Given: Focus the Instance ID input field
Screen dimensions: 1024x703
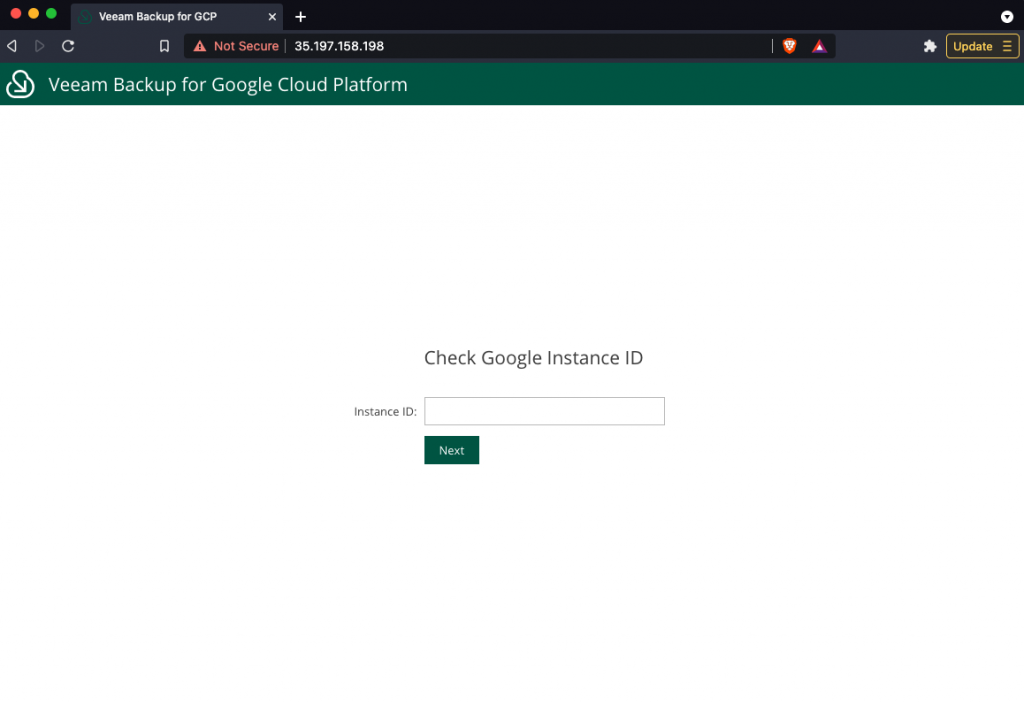Looking at the screenshot, I should (x=544, y=411).
